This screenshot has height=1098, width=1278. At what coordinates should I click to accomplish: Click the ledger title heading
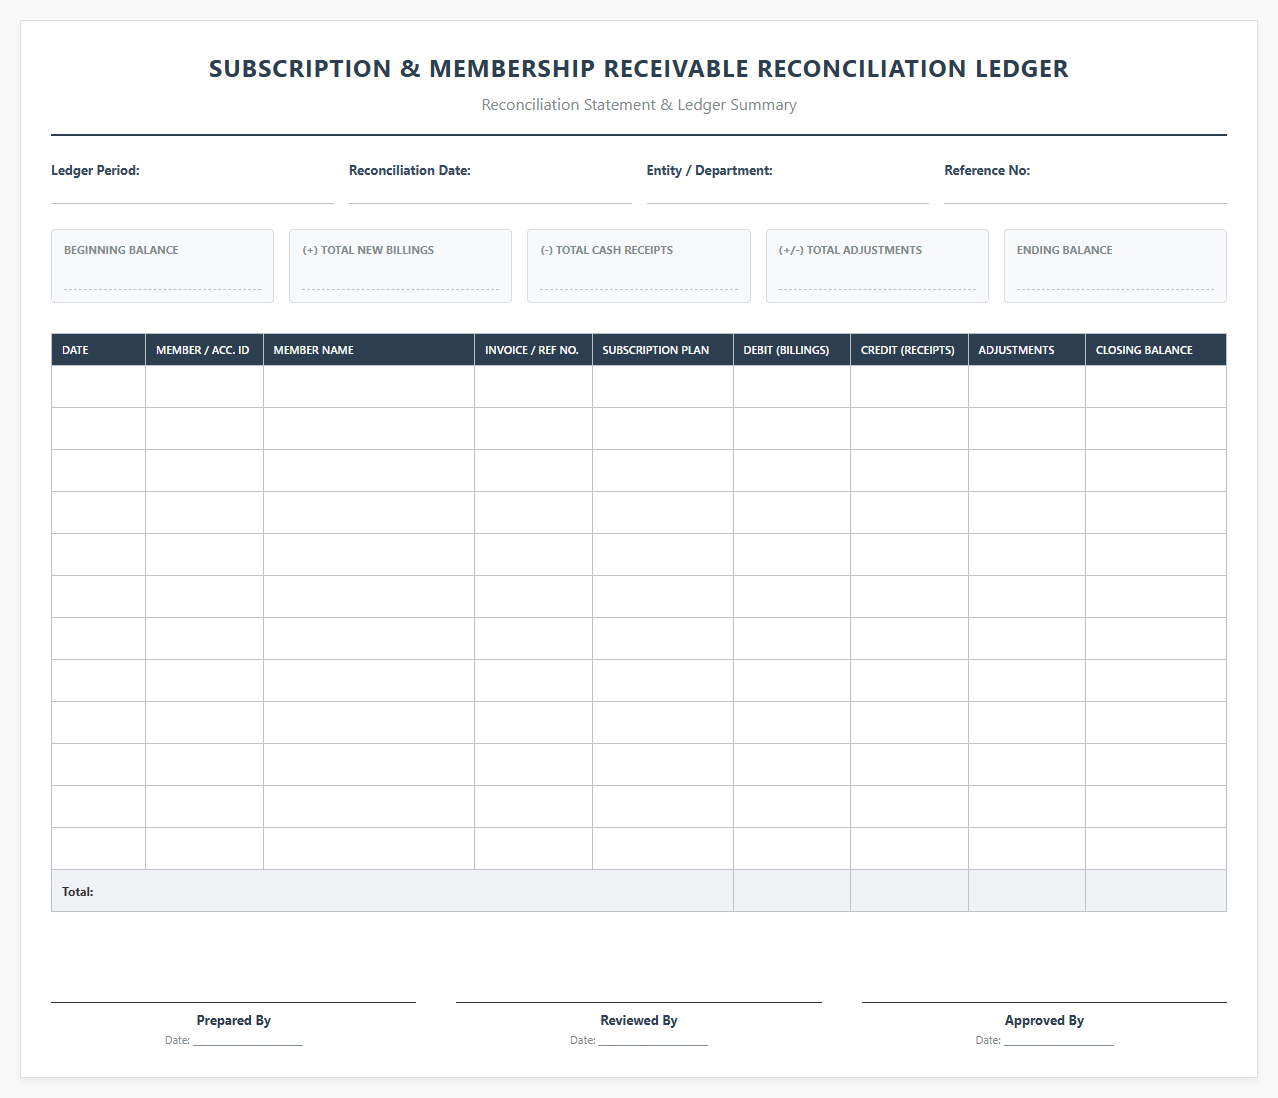(x=639, y=69)
